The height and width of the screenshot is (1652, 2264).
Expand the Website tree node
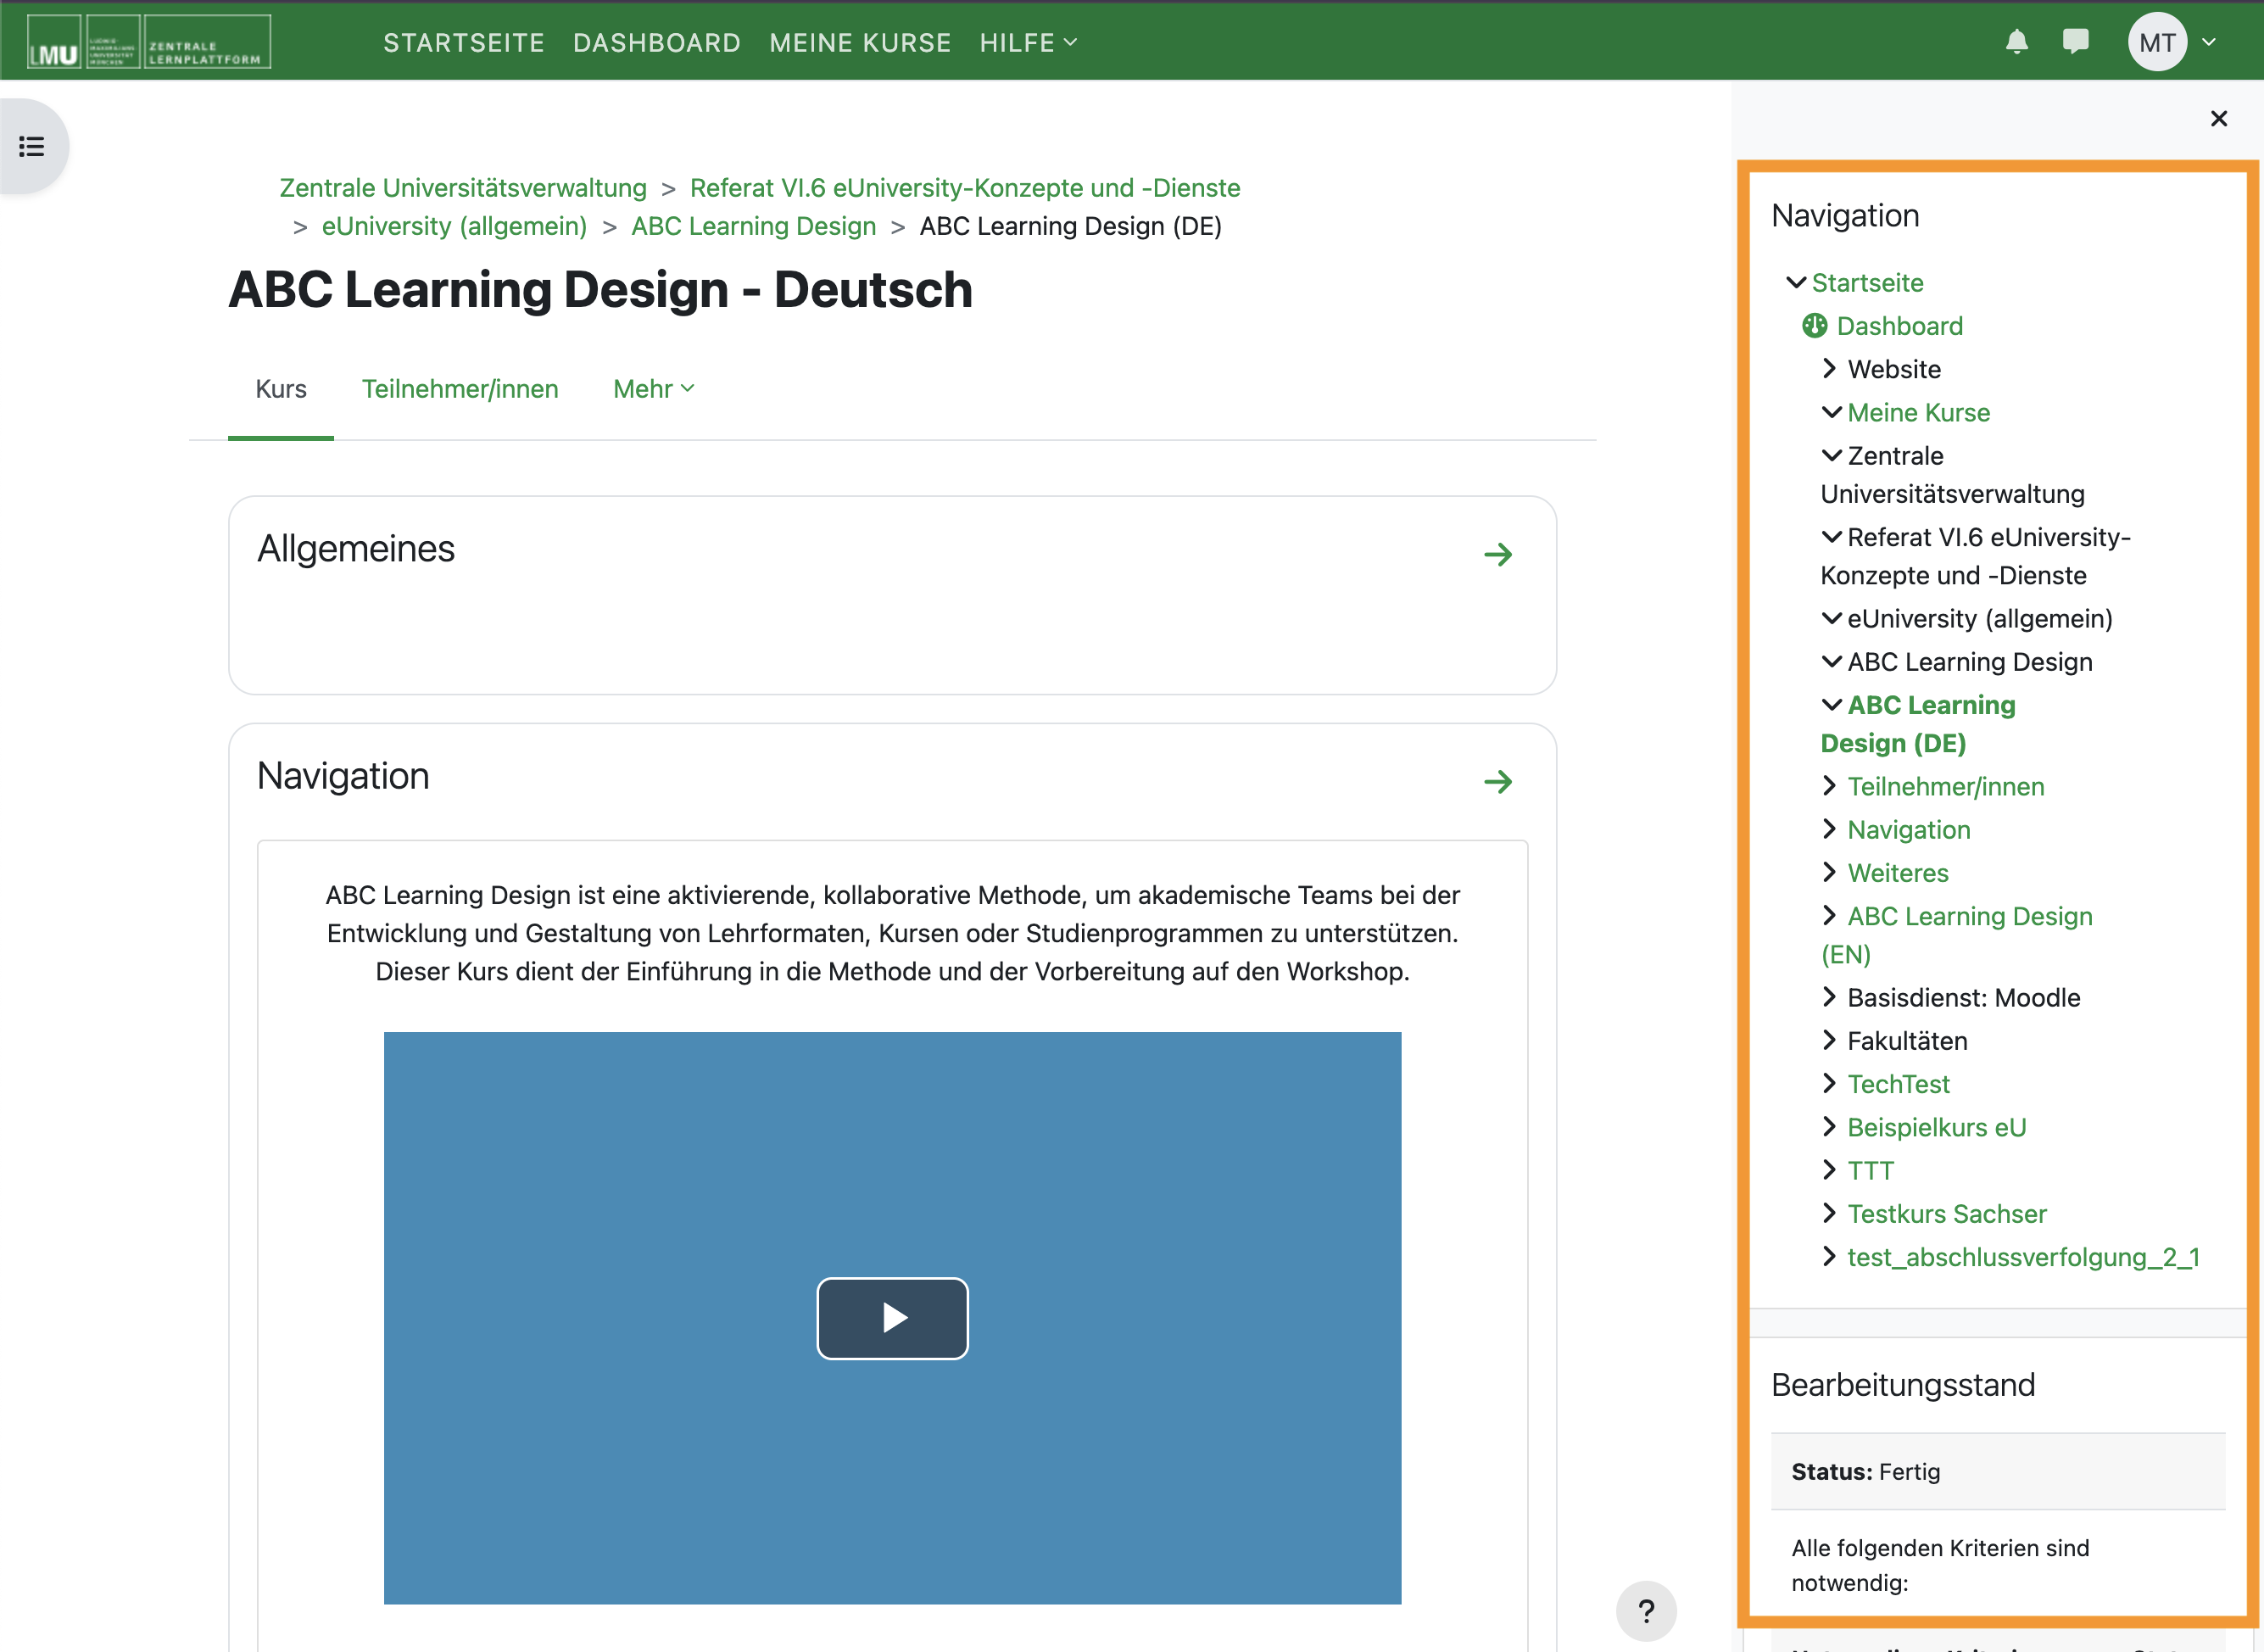tap(1829, 369)
